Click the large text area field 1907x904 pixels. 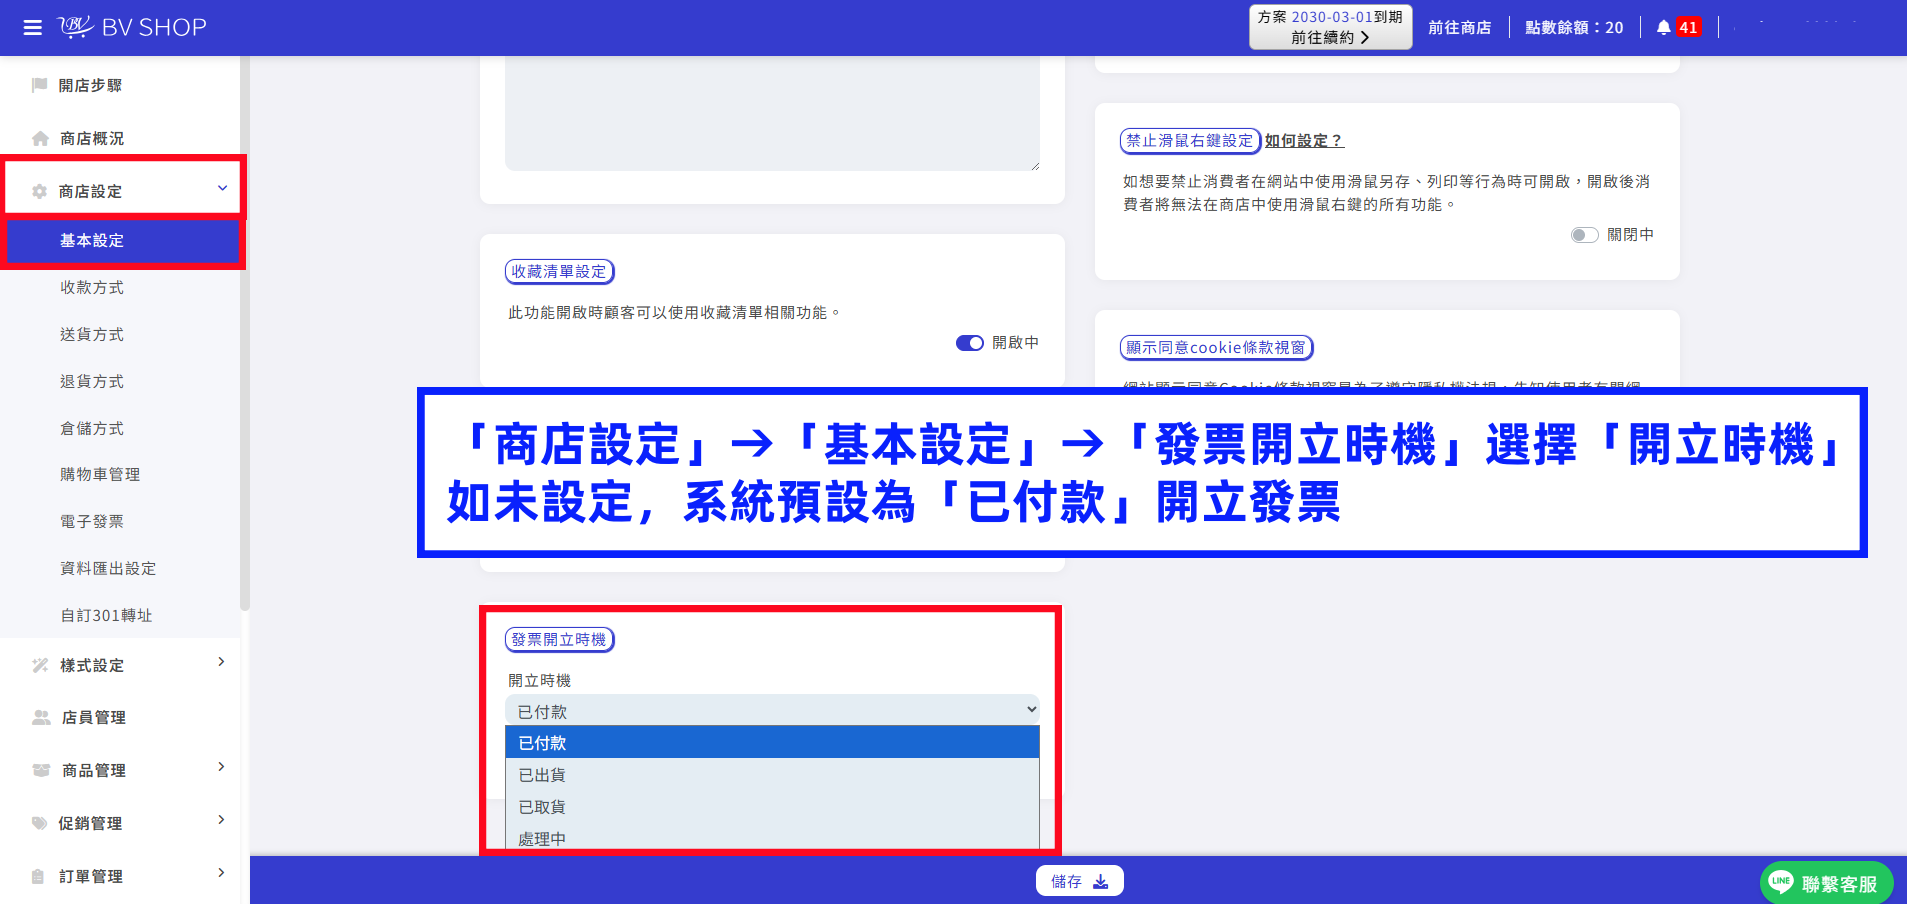(772, 113)
